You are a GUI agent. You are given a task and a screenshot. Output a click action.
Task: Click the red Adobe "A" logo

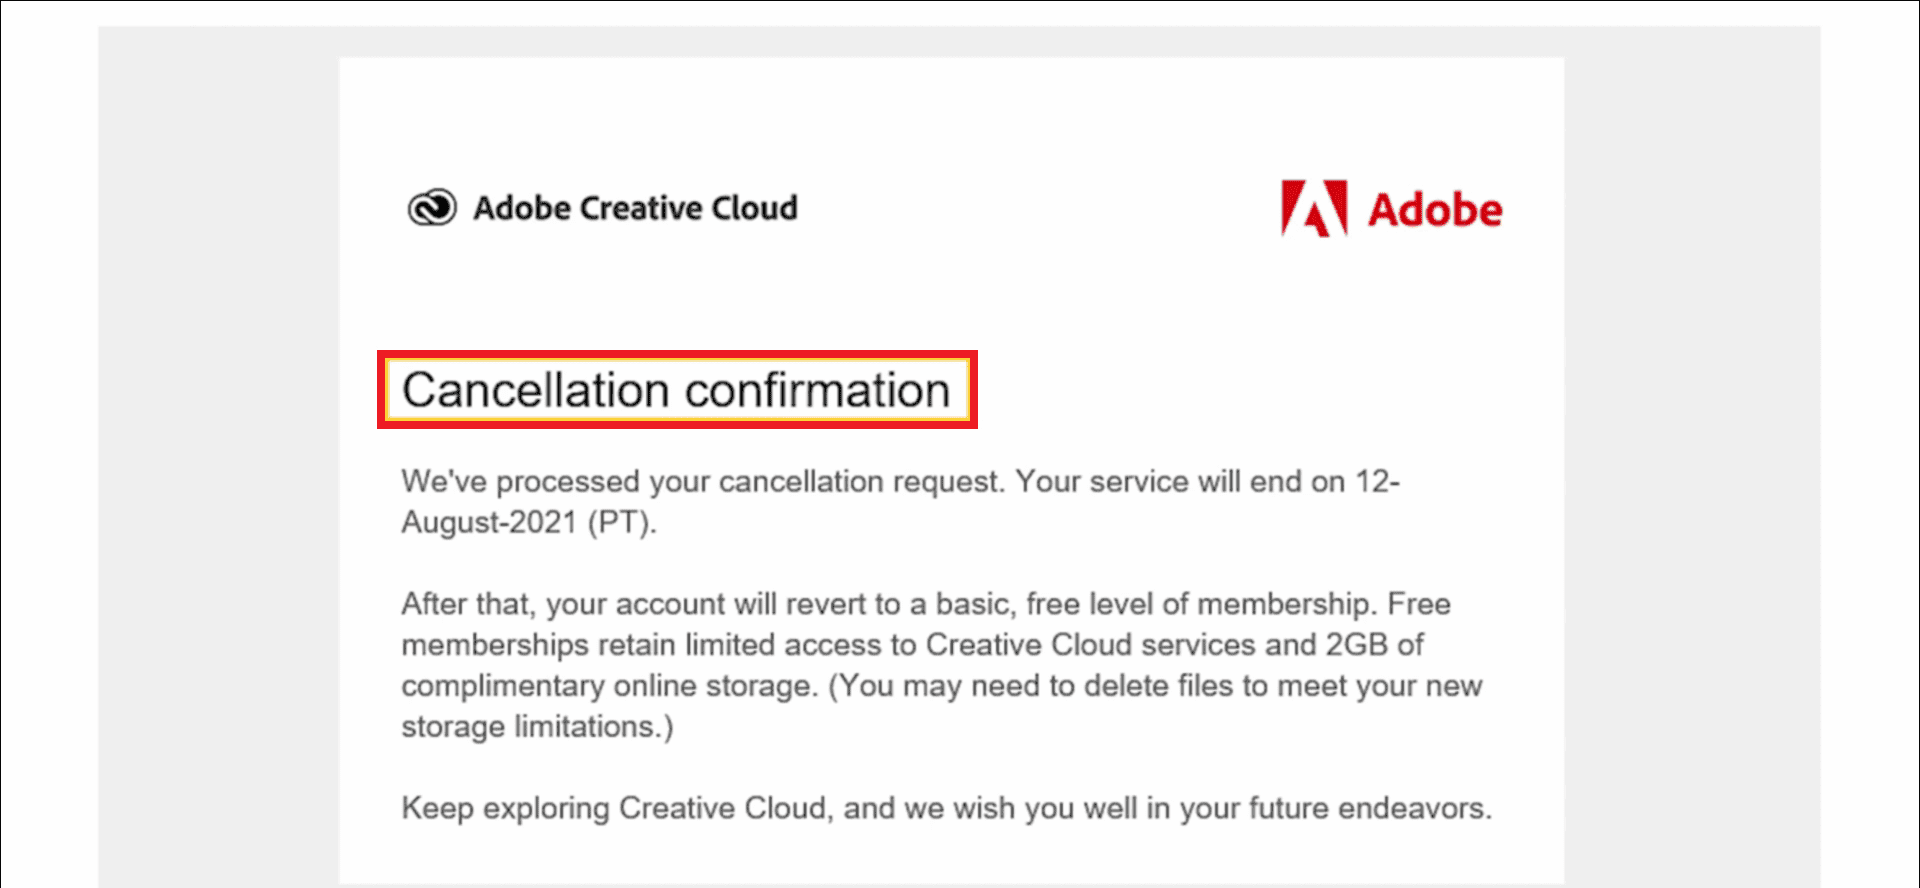(x=1314, y=208)
